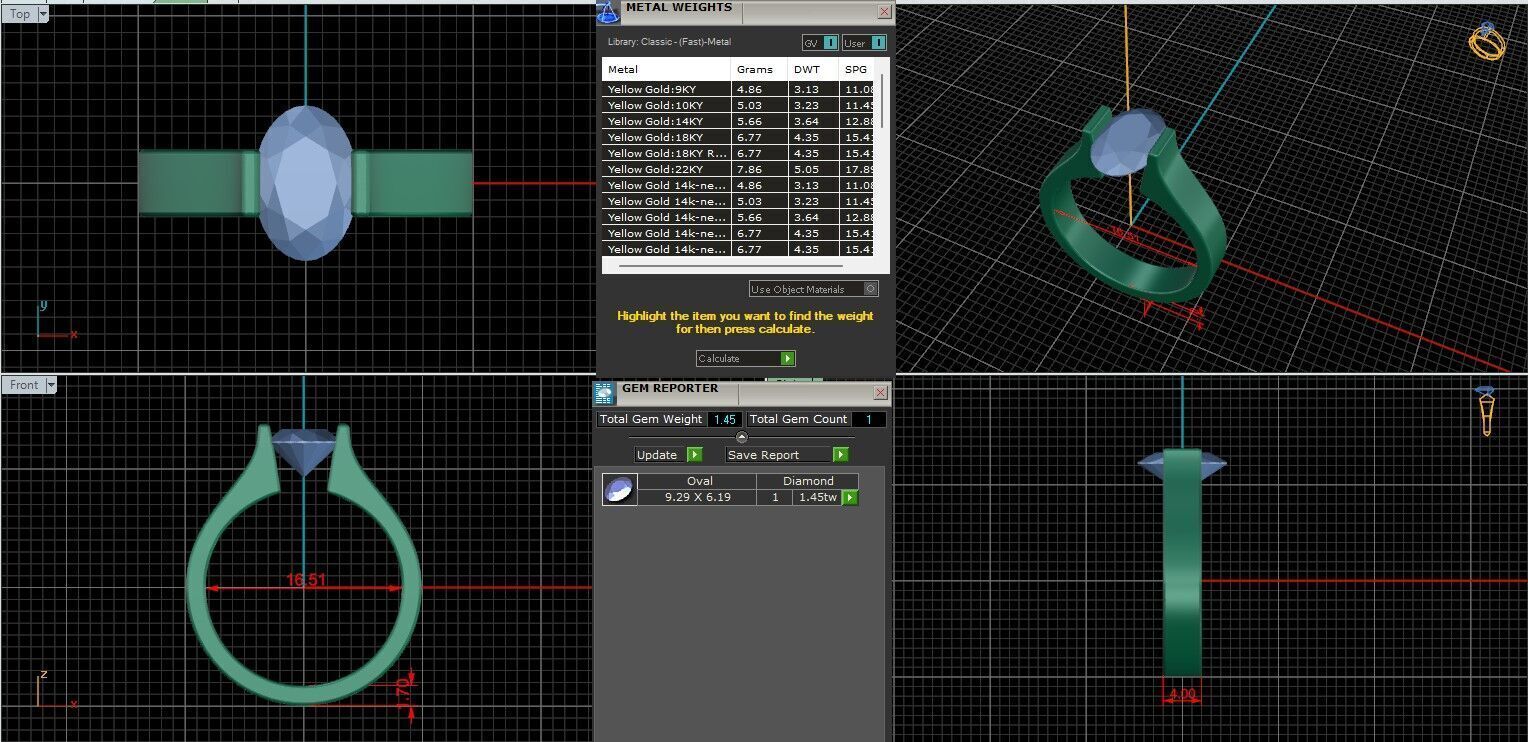Screen dimensions: 1528x742
Task: Click the green arrow next to Save Report
Action: (840, 455)
